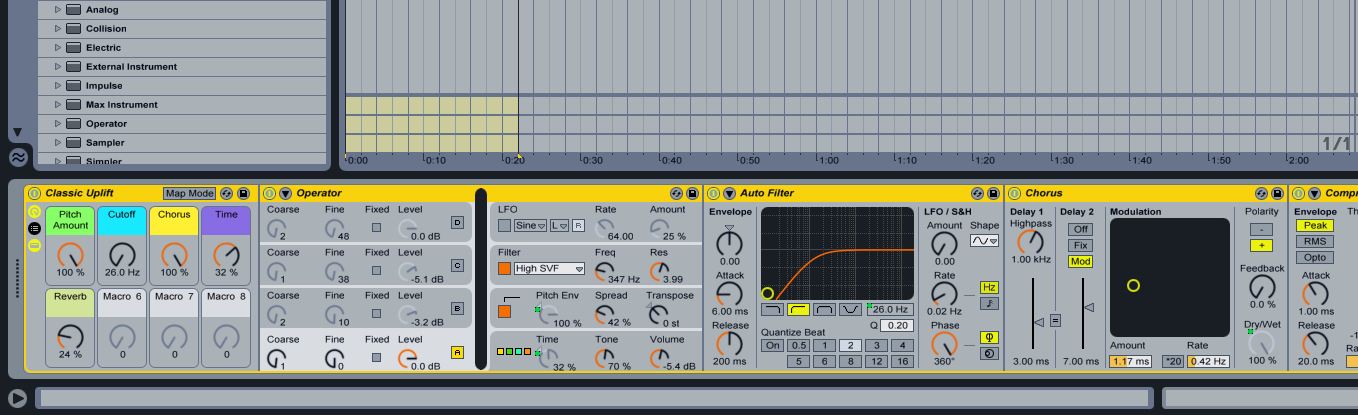Select the Sampler item in browser
The width and height of the screenshot is (1358, 415).
(105, 143)
